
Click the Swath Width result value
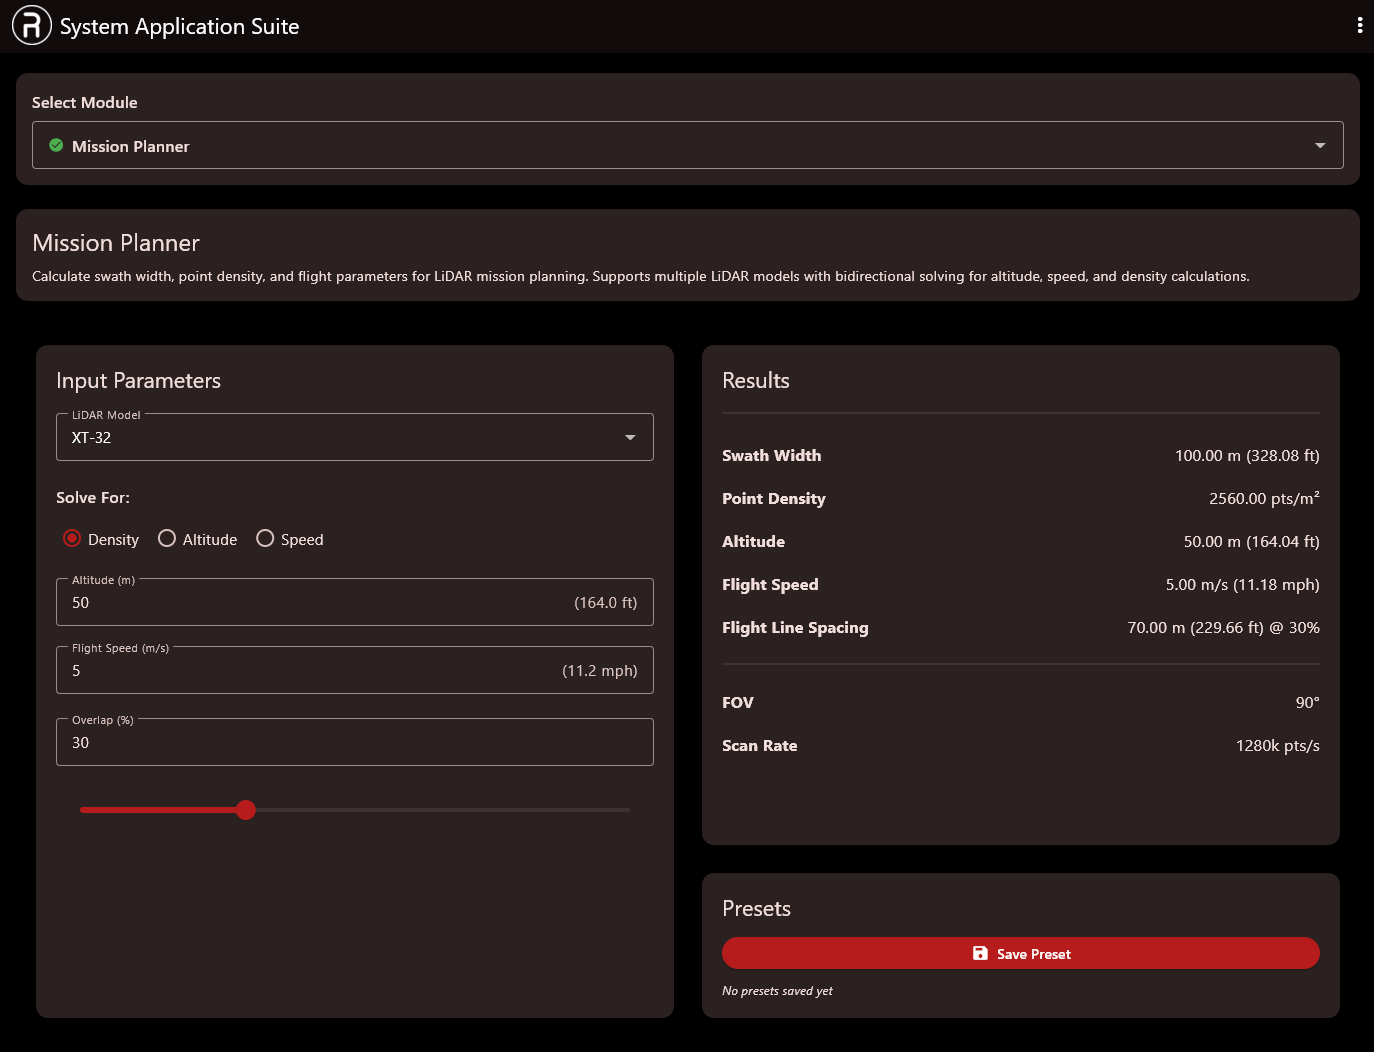point(1246,456)
